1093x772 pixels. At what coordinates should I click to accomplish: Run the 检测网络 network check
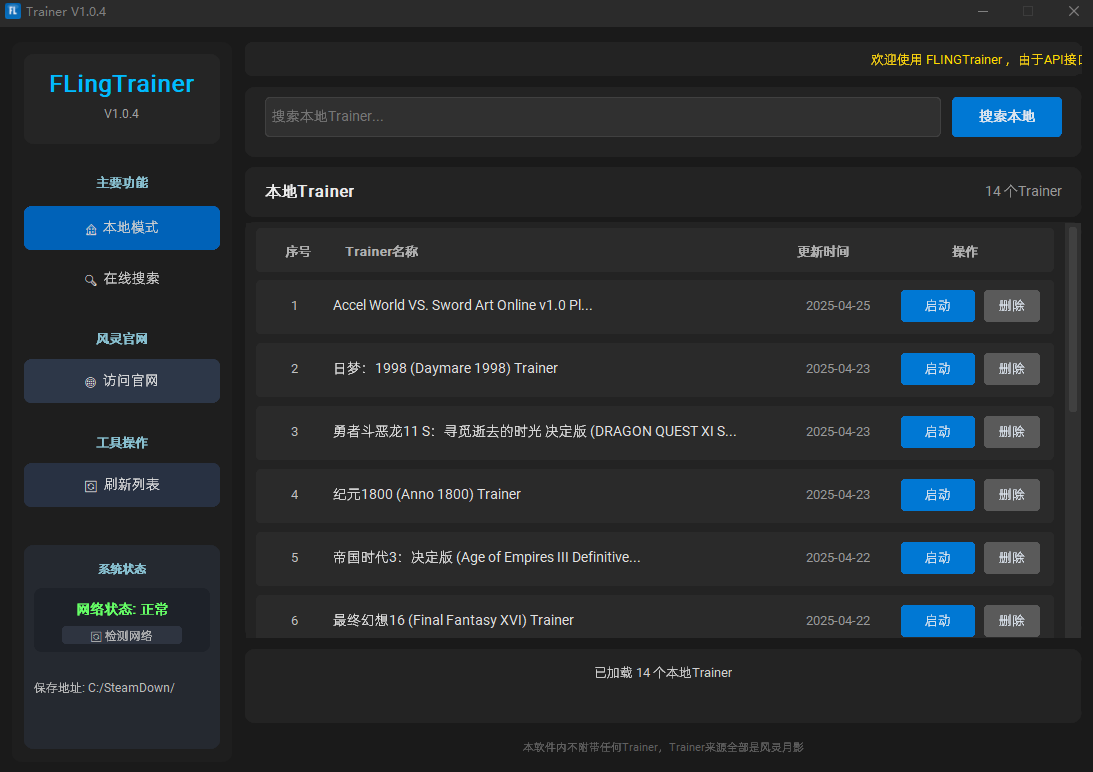click(122, 635)
